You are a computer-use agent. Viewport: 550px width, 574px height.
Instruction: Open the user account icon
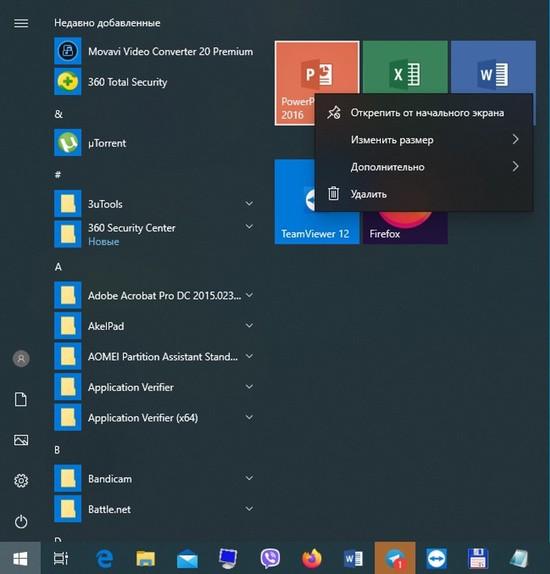point(21,358)
